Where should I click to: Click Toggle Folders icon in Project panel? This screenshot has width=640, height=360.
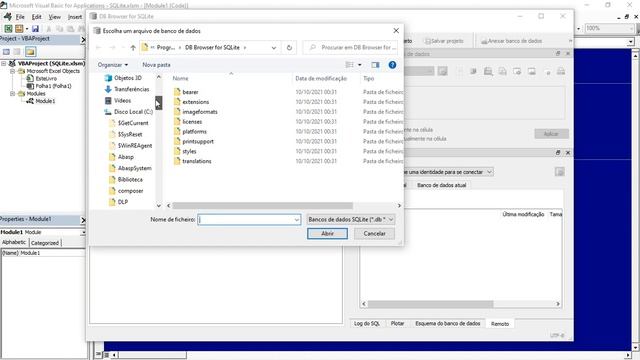[30, 52]
